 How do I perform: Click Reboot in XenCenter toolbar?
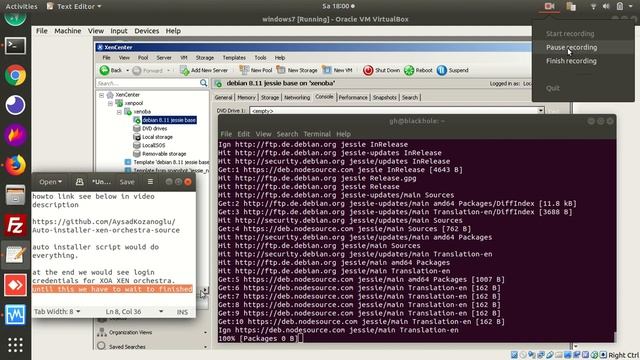pos(418,70)
